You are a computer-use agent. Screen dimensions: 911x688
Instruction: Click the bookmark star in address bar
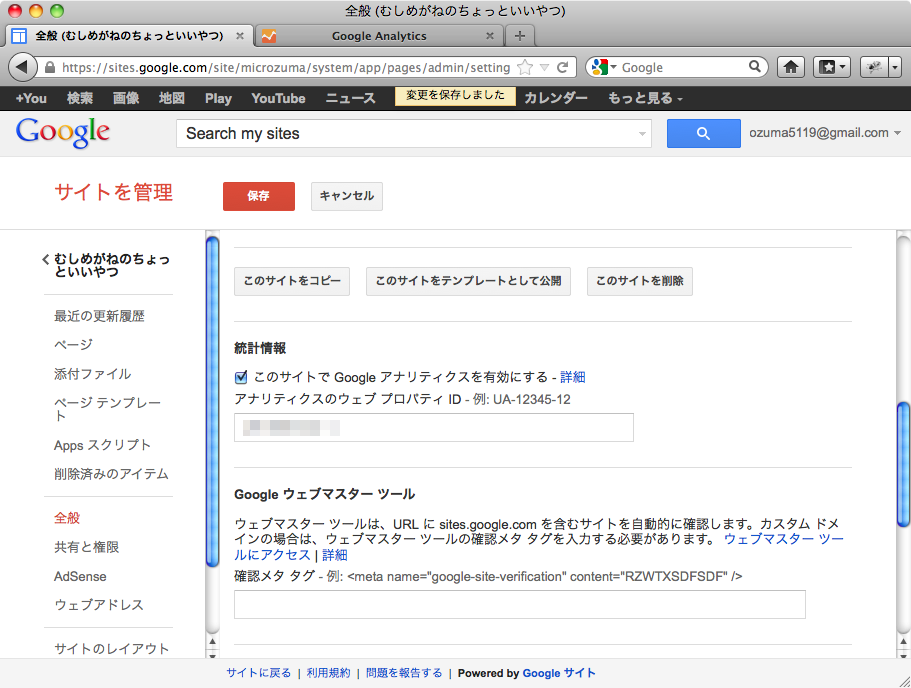(525, 67)
